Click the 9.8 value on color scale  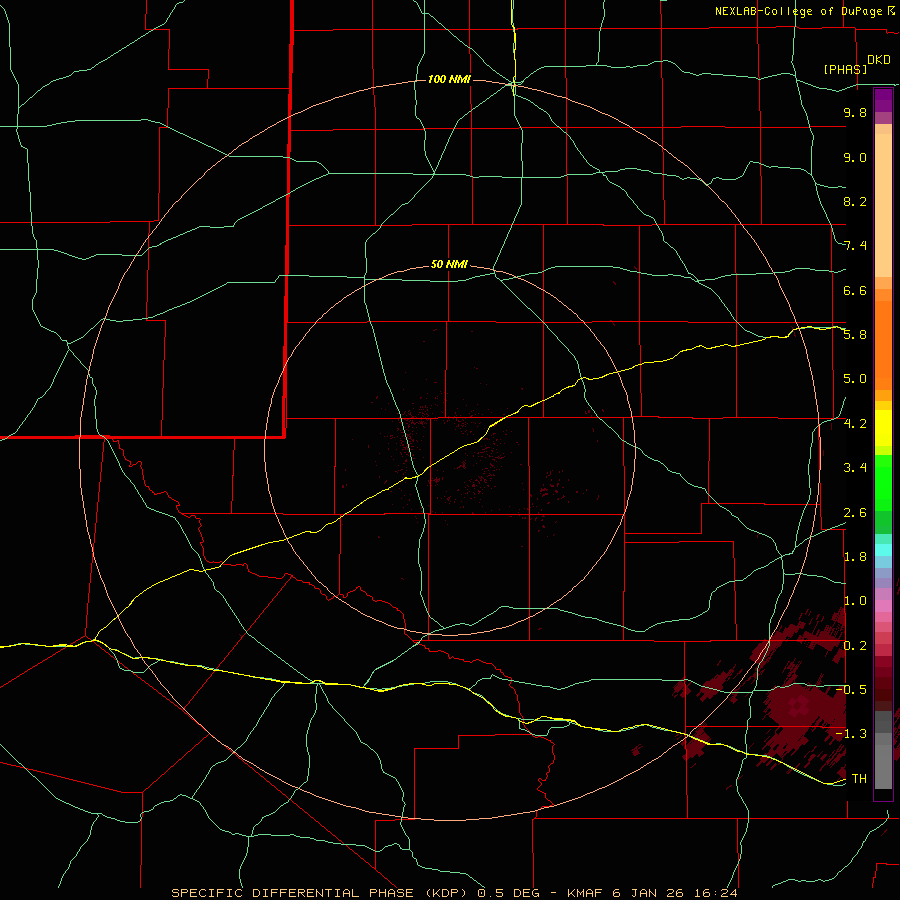tap(855, 112)
